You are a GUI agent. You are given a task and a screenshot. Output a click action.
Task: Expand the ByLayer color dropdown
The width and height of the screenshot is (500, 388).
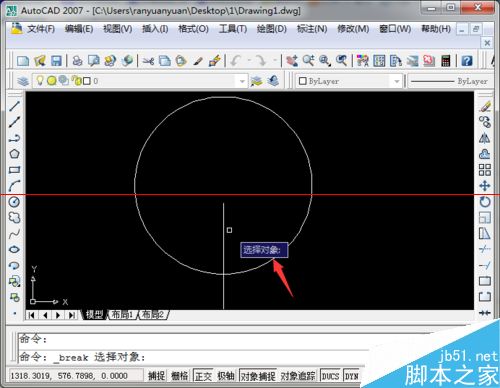click(x=397, y=81)
